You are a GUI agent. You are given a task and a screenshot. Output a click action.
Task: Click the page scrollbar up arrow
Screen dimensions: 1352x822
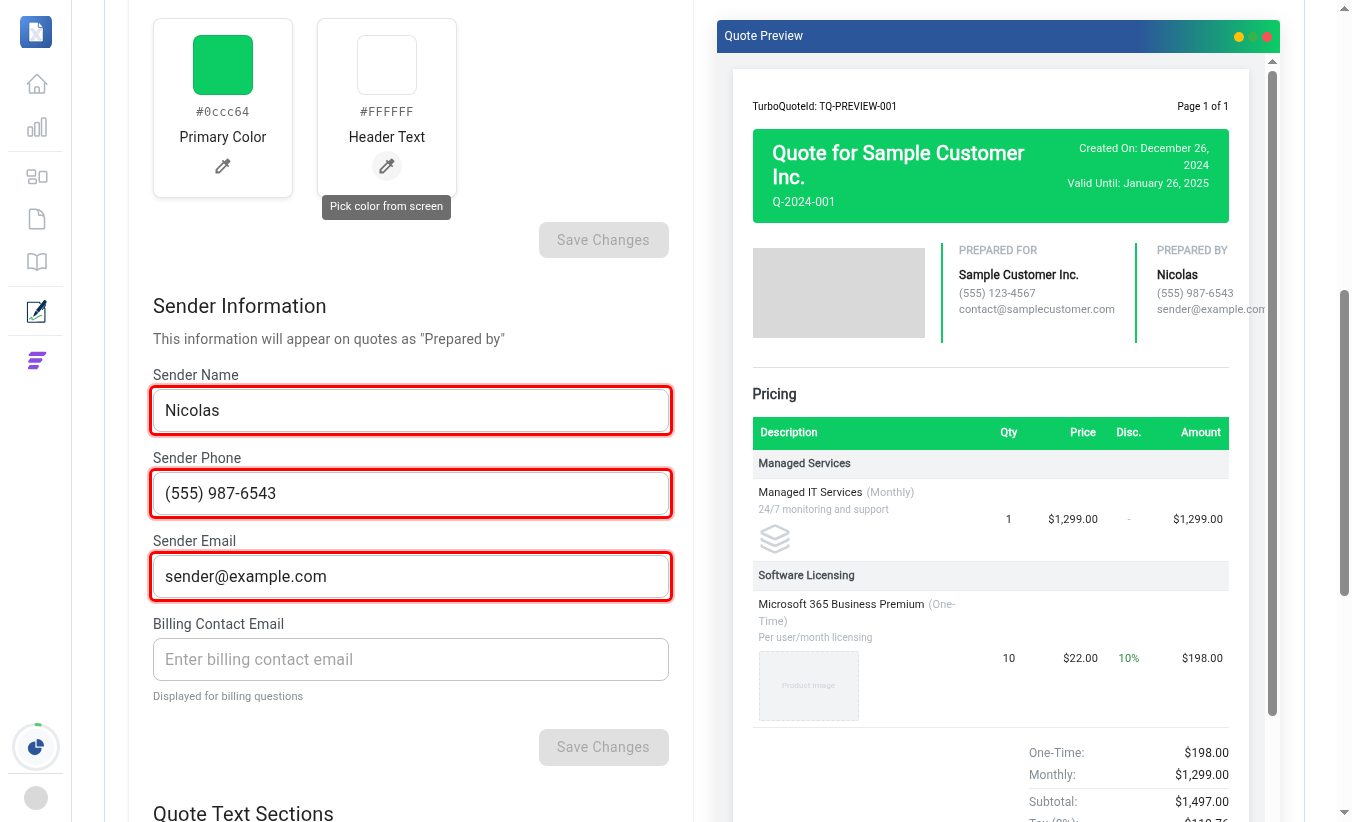1344,8
